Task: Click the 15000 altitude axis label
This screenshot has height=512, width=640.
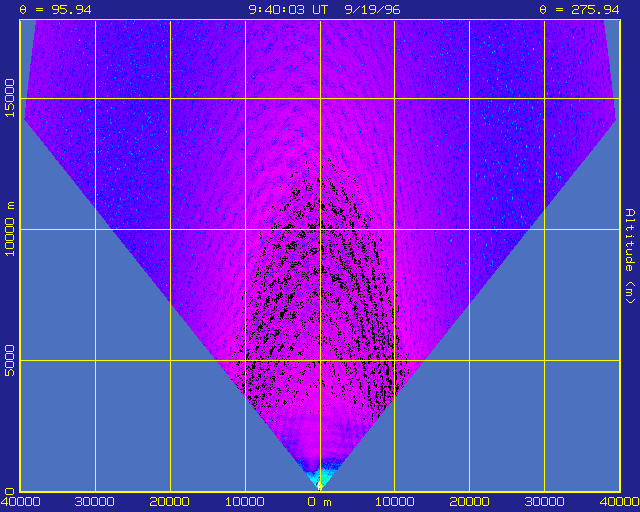Action: click(x=9, y=98)
